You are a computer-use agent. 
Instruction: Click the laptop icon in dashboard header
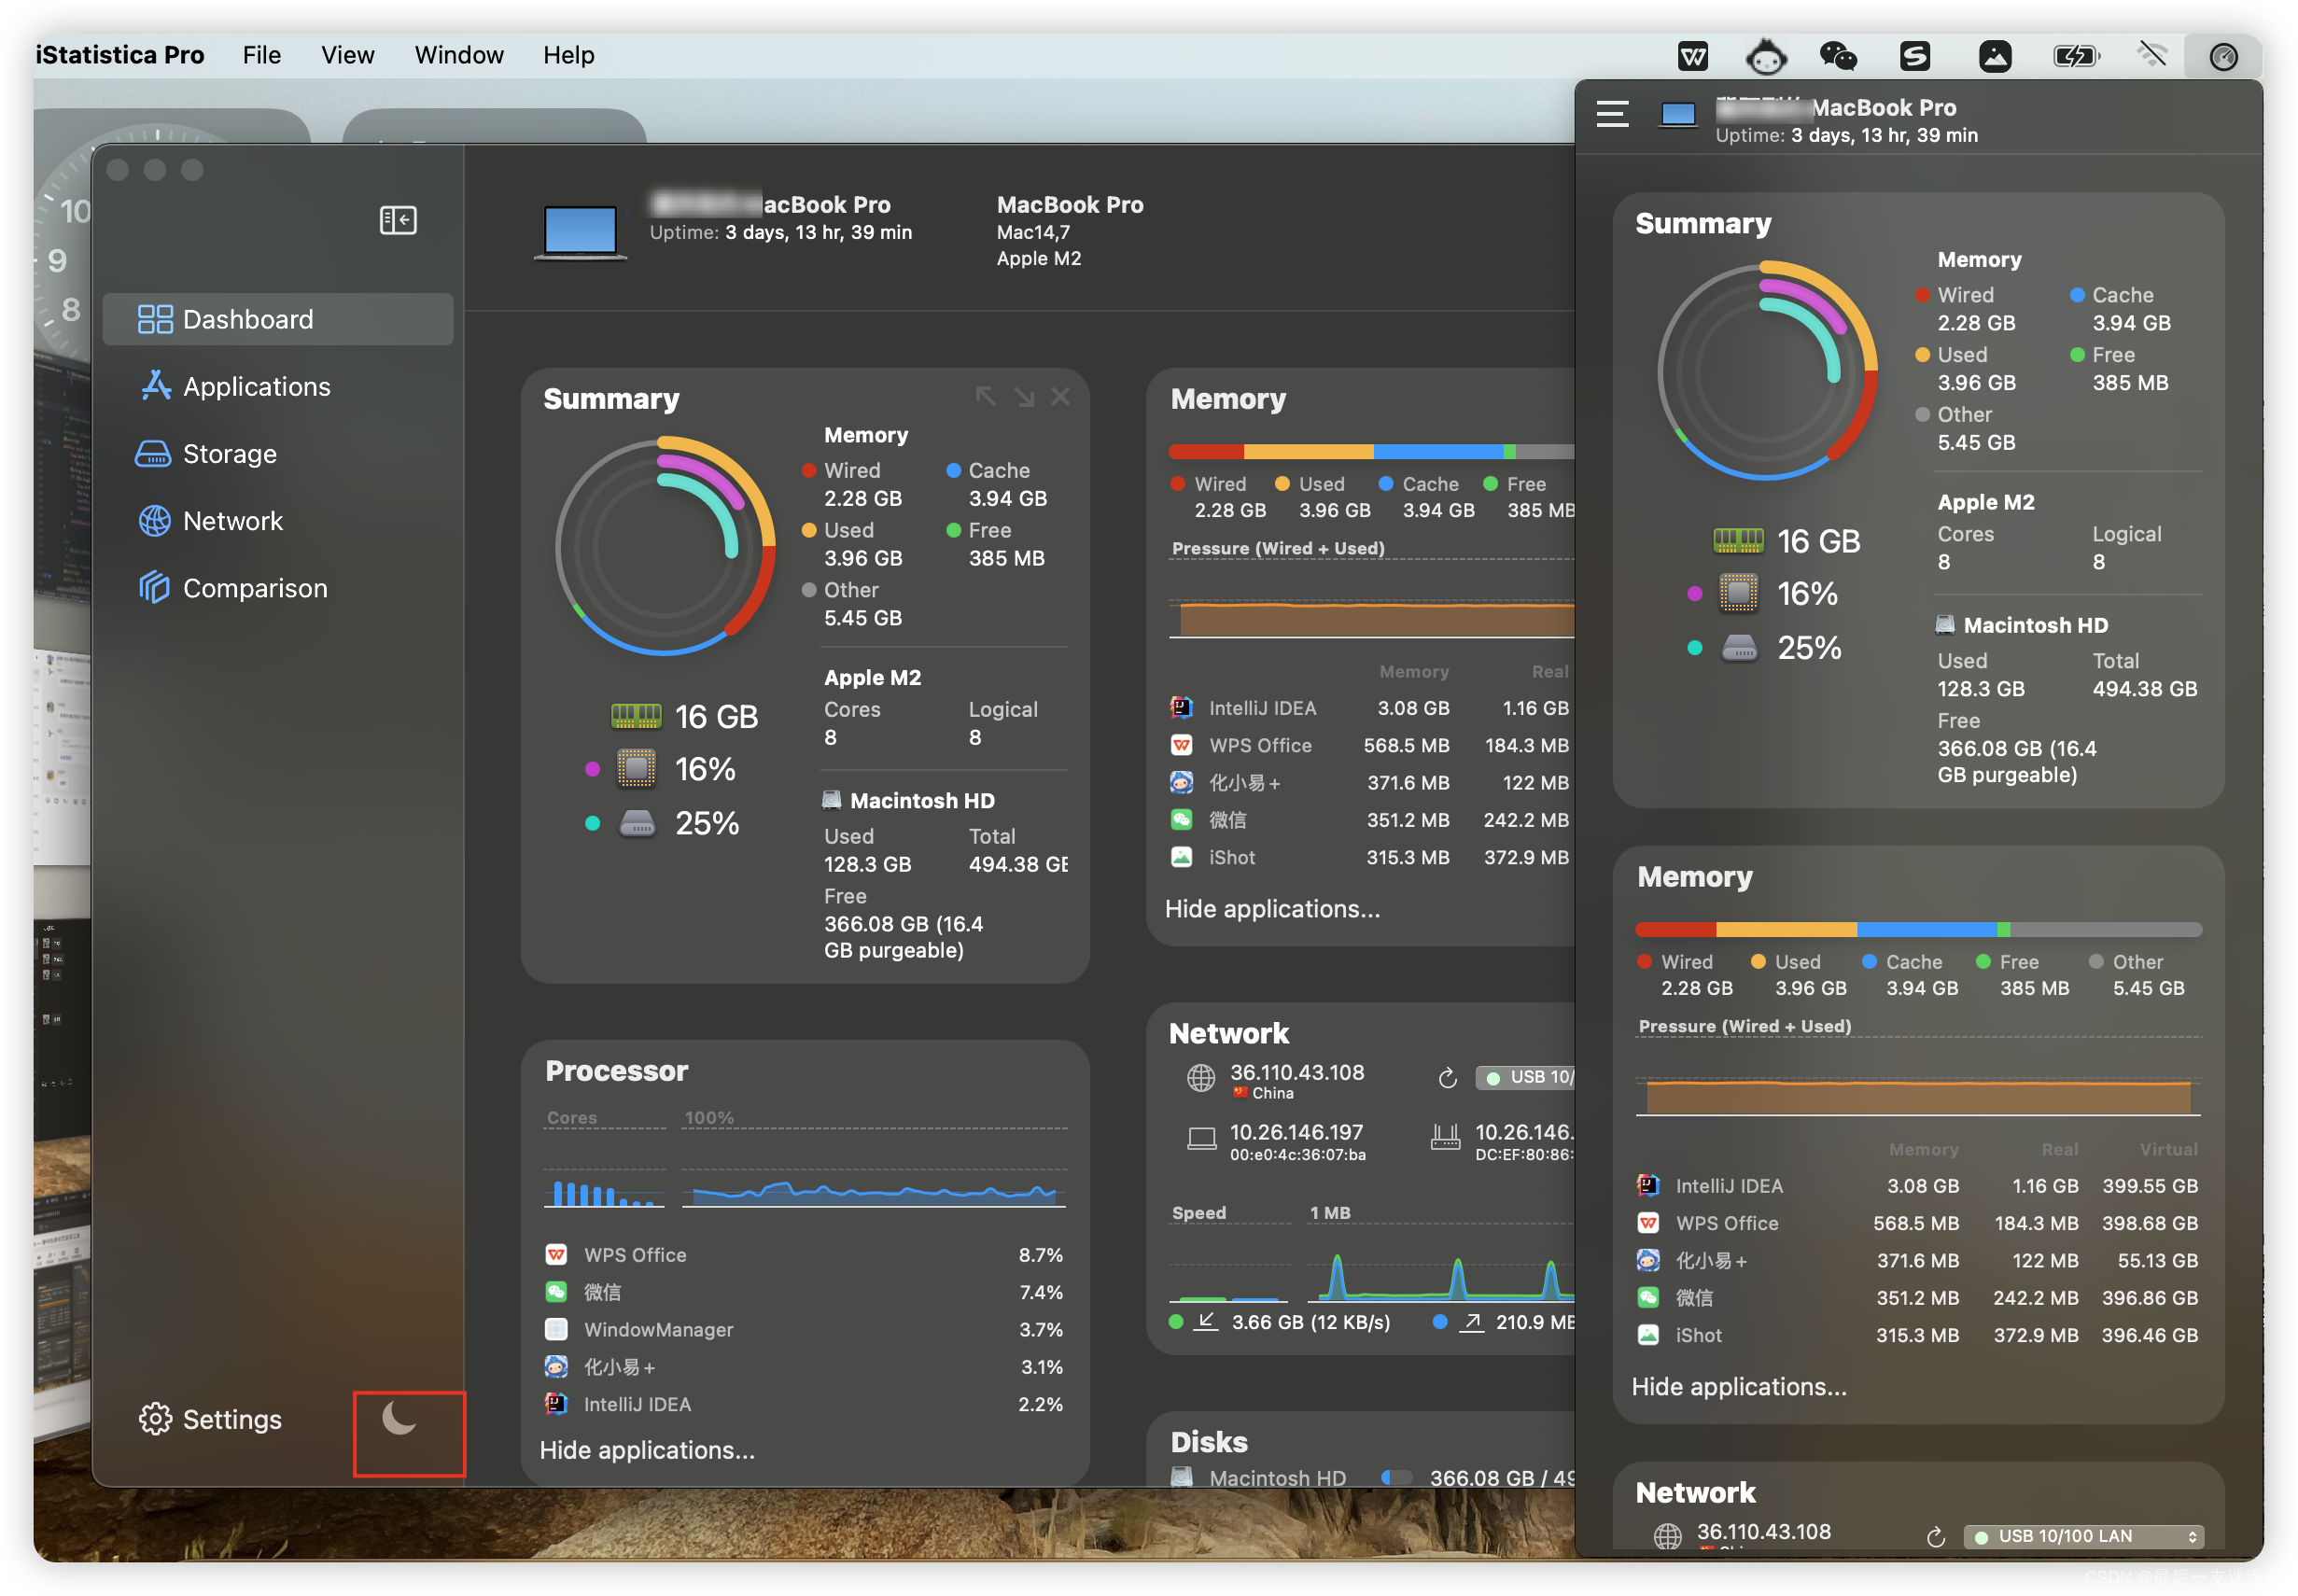(580, 232)
